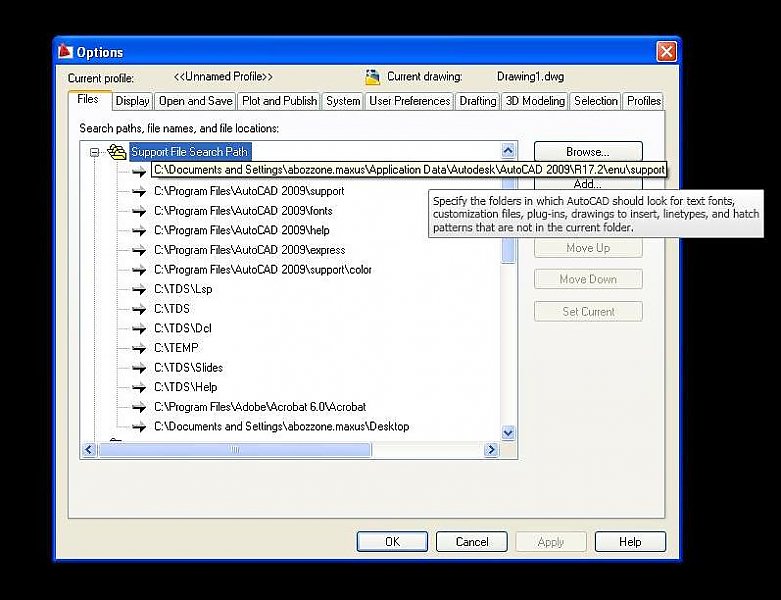Viewport: 781px width, 600px height.
Task: Click arrow icon beside C:\TDS\Dcl
Action: pos(138,329)
